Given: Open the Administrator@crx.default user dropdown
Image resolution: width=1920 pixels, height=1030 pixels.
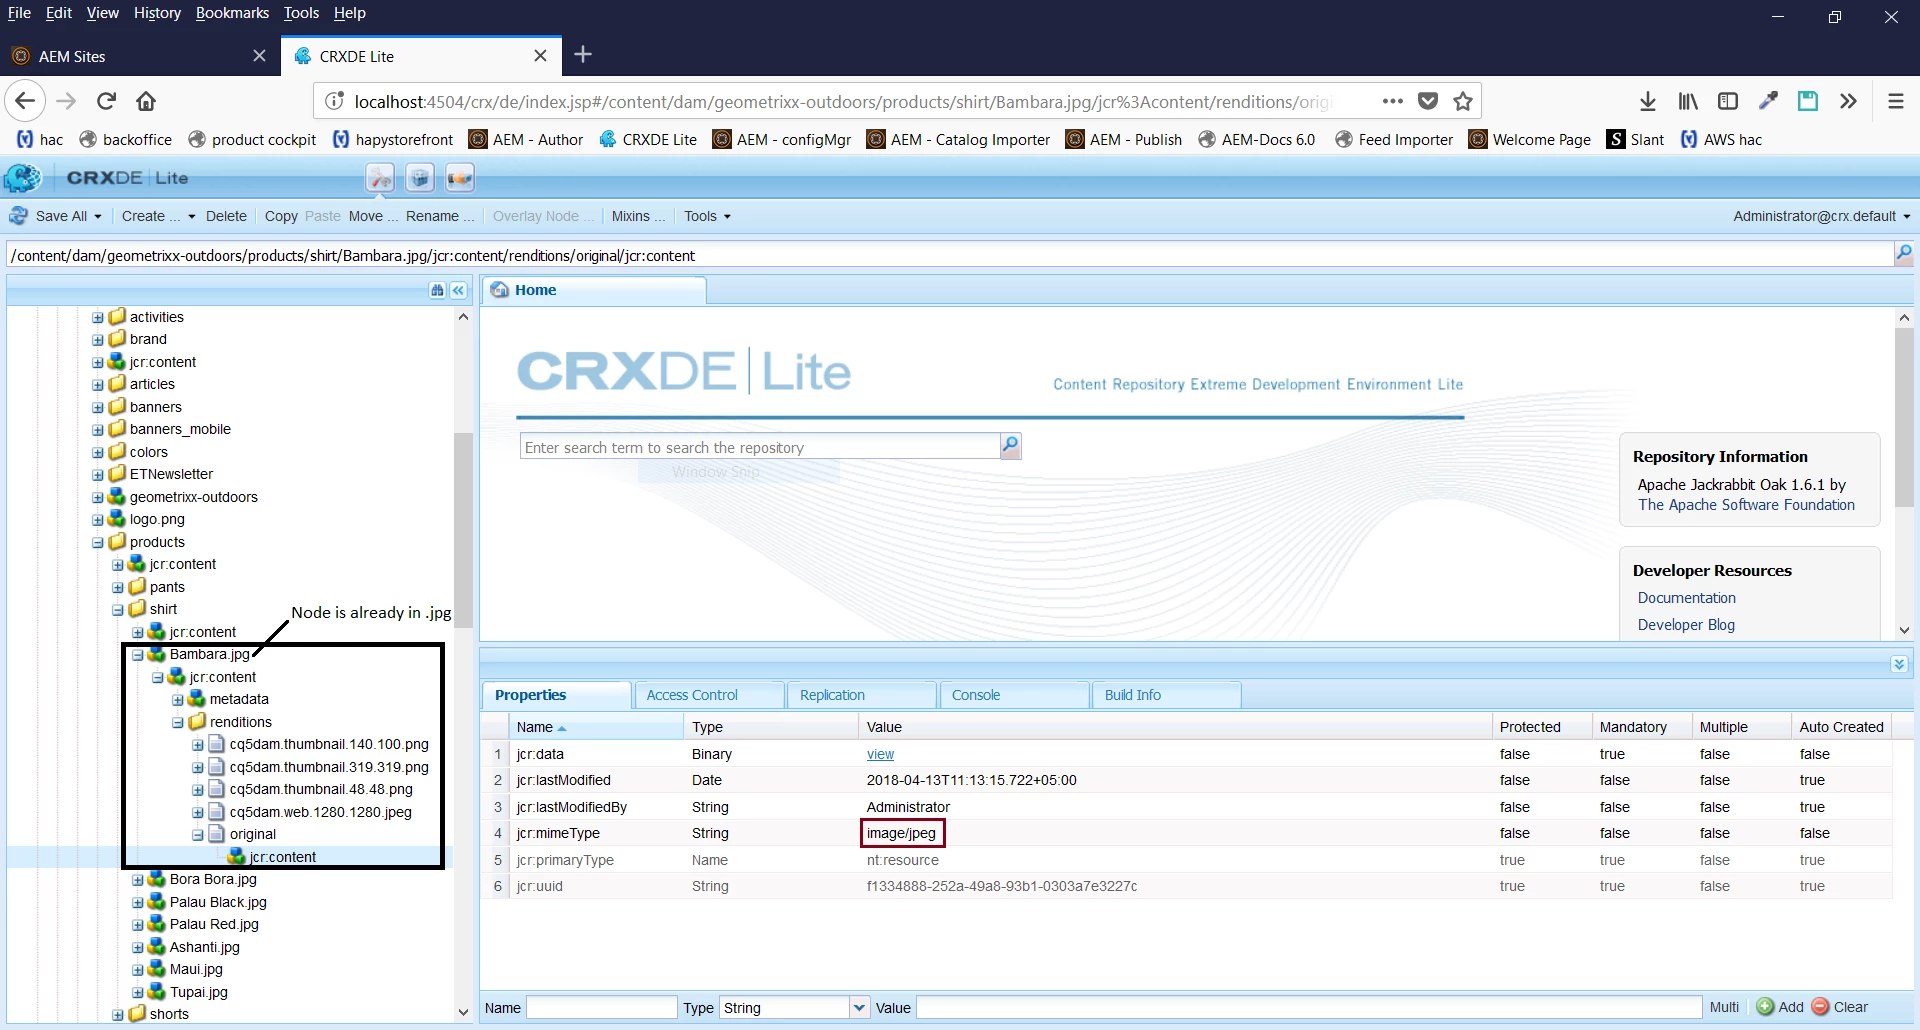Looking at the screenshot, I should click(1822, 216).
